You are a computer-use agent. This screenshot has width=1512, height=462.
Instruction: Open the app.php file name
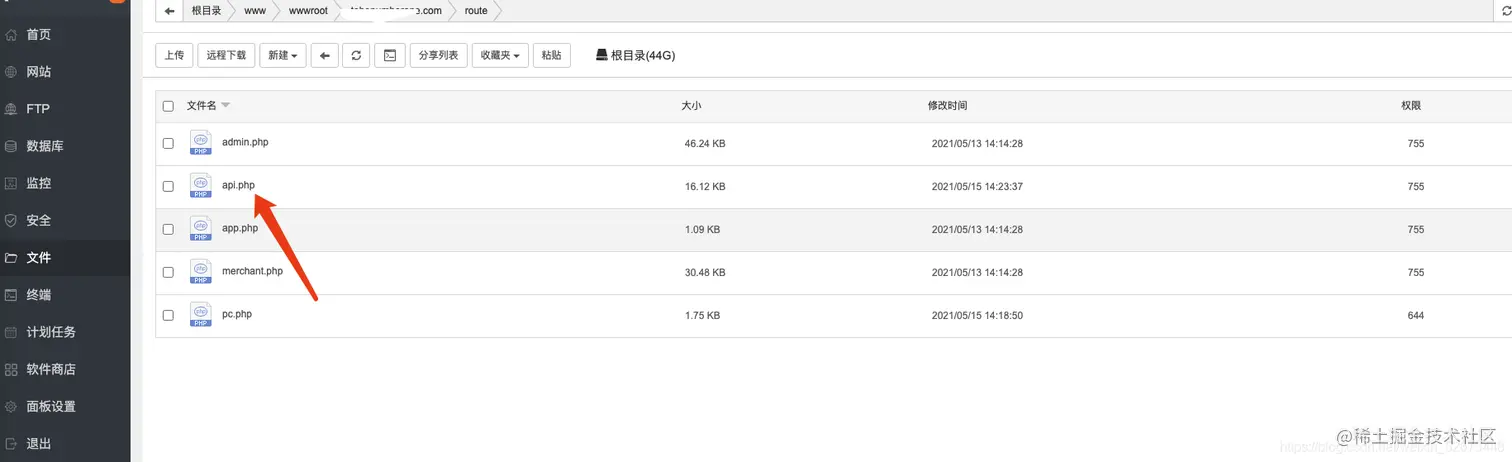[x=240, y=228]
